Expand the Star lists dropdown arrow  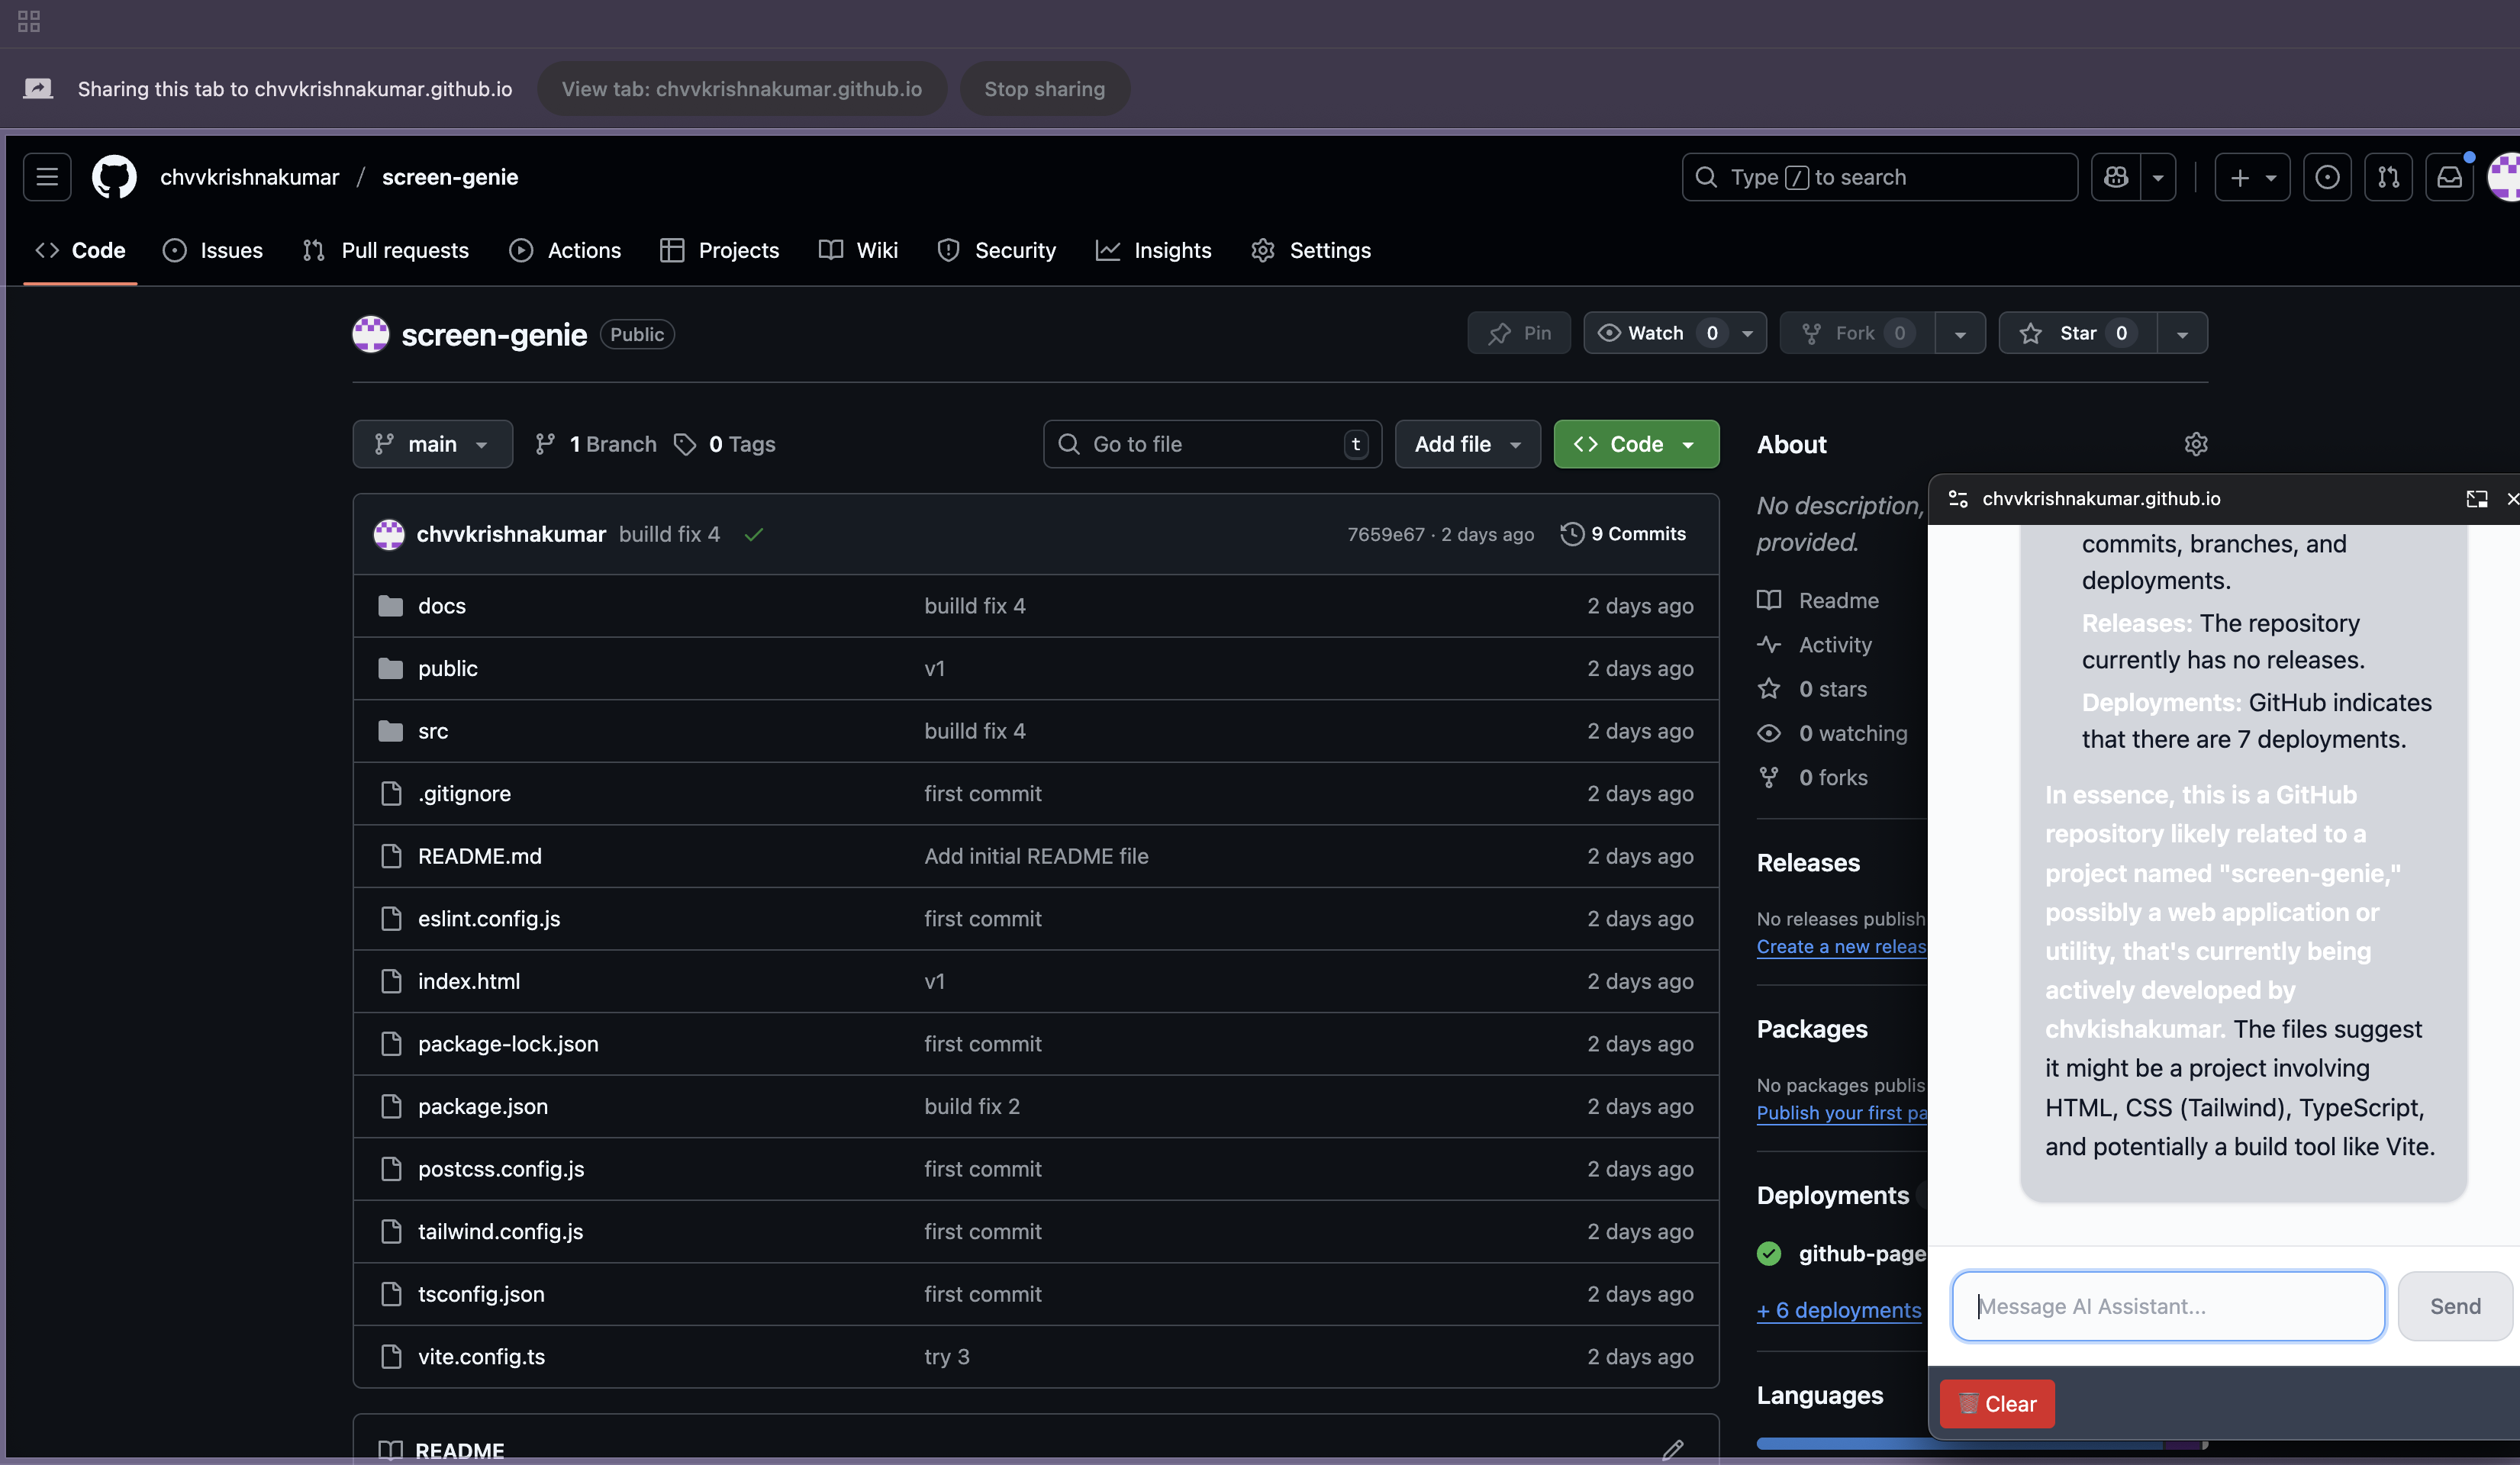tap(2182, 333)
